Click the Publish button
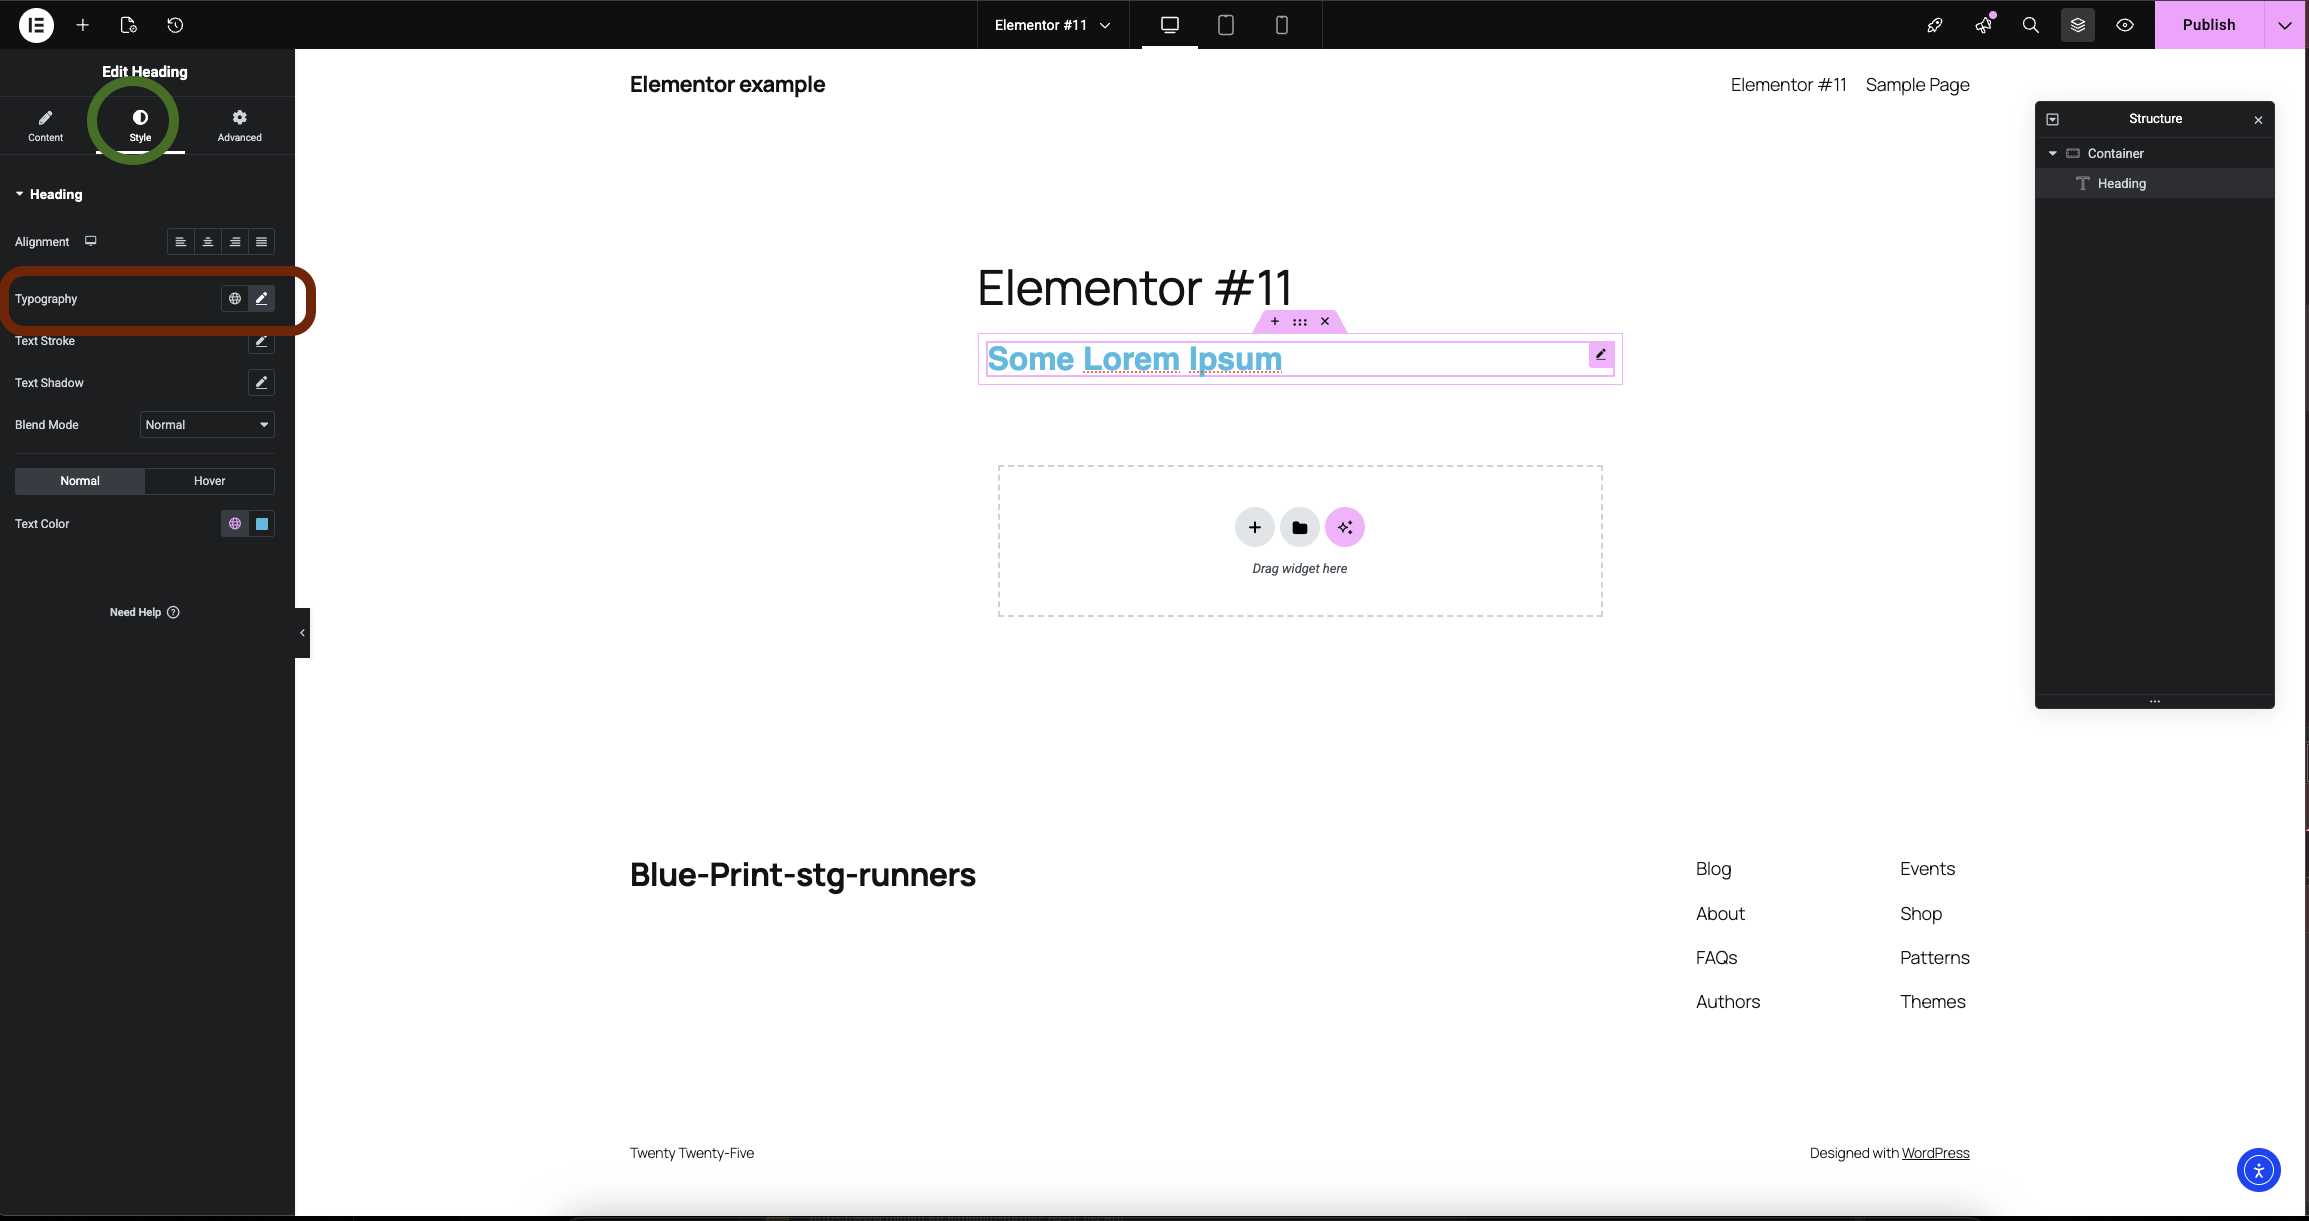Viewport: 2309px width, 1221px height. 2208,25
